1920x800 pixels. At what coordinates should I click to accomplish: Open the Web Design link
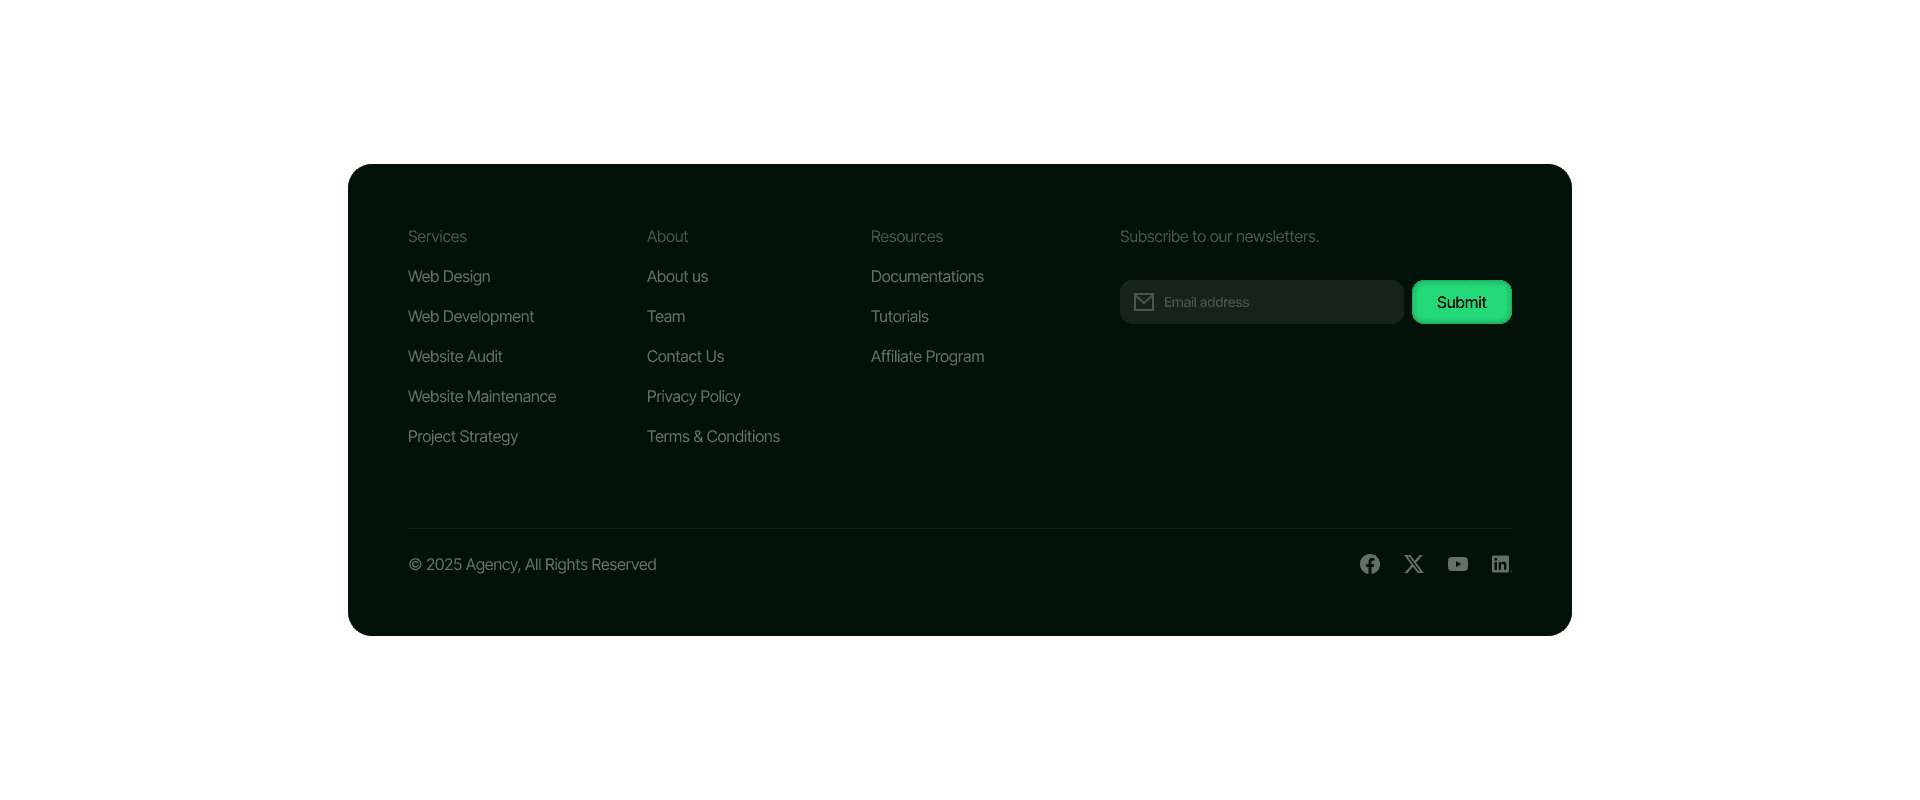pos(449,277)
